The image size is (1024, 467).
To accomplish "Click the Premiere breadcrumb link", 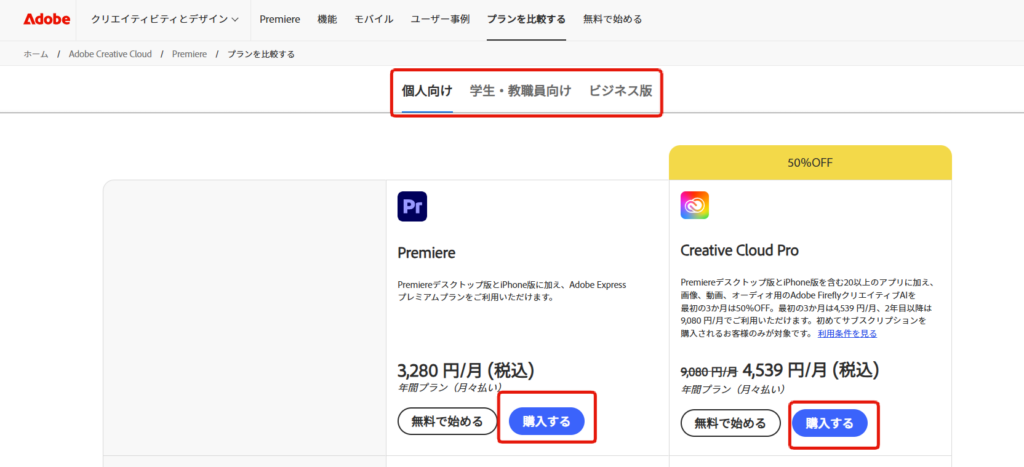I will pyautogui.click(x=190, y=54).
